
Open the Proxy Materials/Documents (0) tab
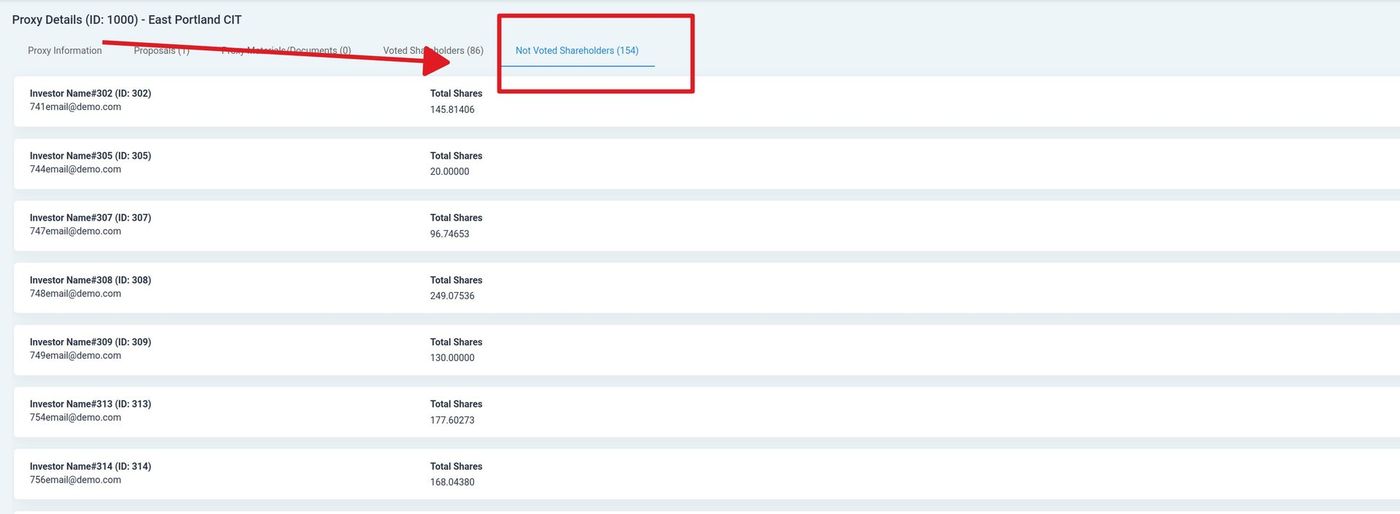(x=286, y=51)
